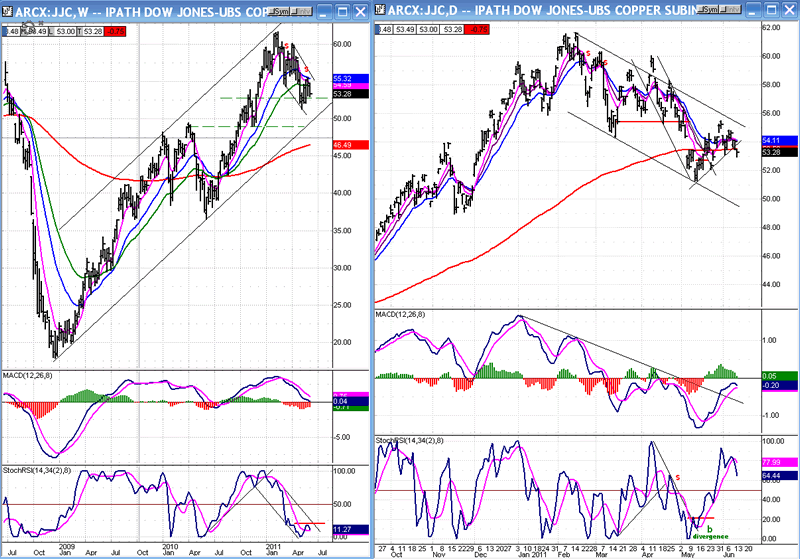Click the 53.49 quote value in daily chart
The width and height of the screenshot is (800, 559).
point(405,30)
